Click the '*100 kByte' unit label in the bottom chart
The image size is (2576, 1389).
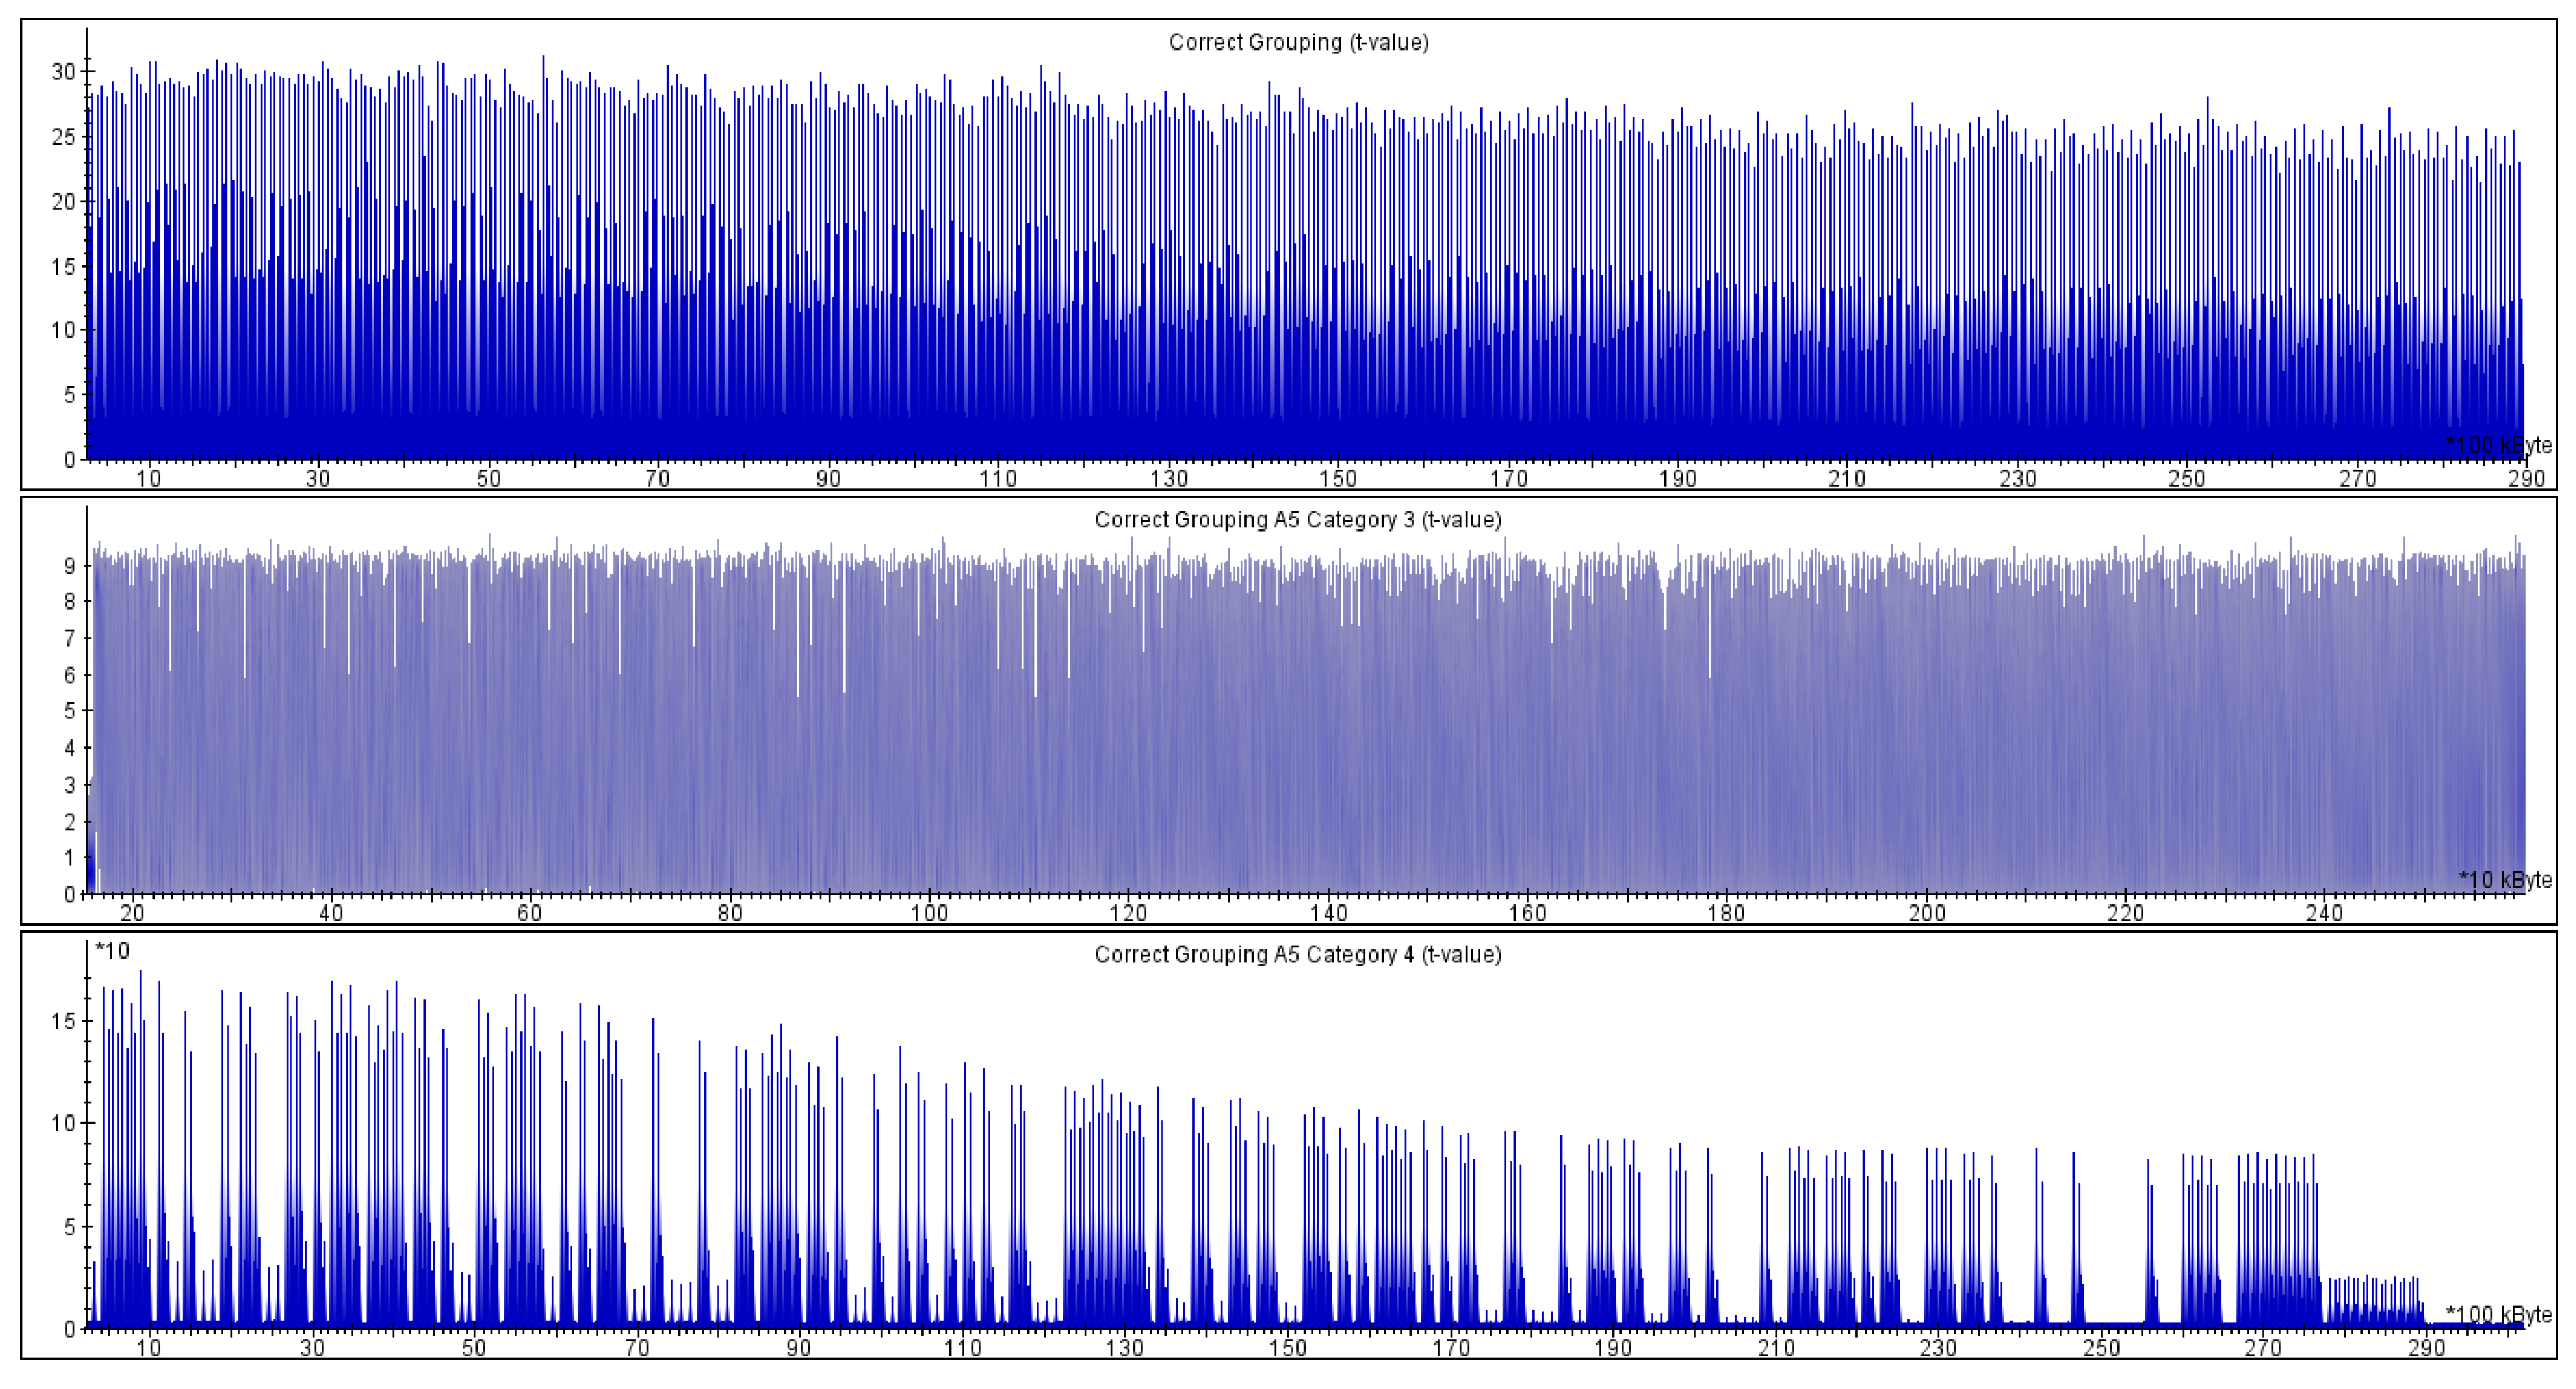click(x=2498, y=1314)
